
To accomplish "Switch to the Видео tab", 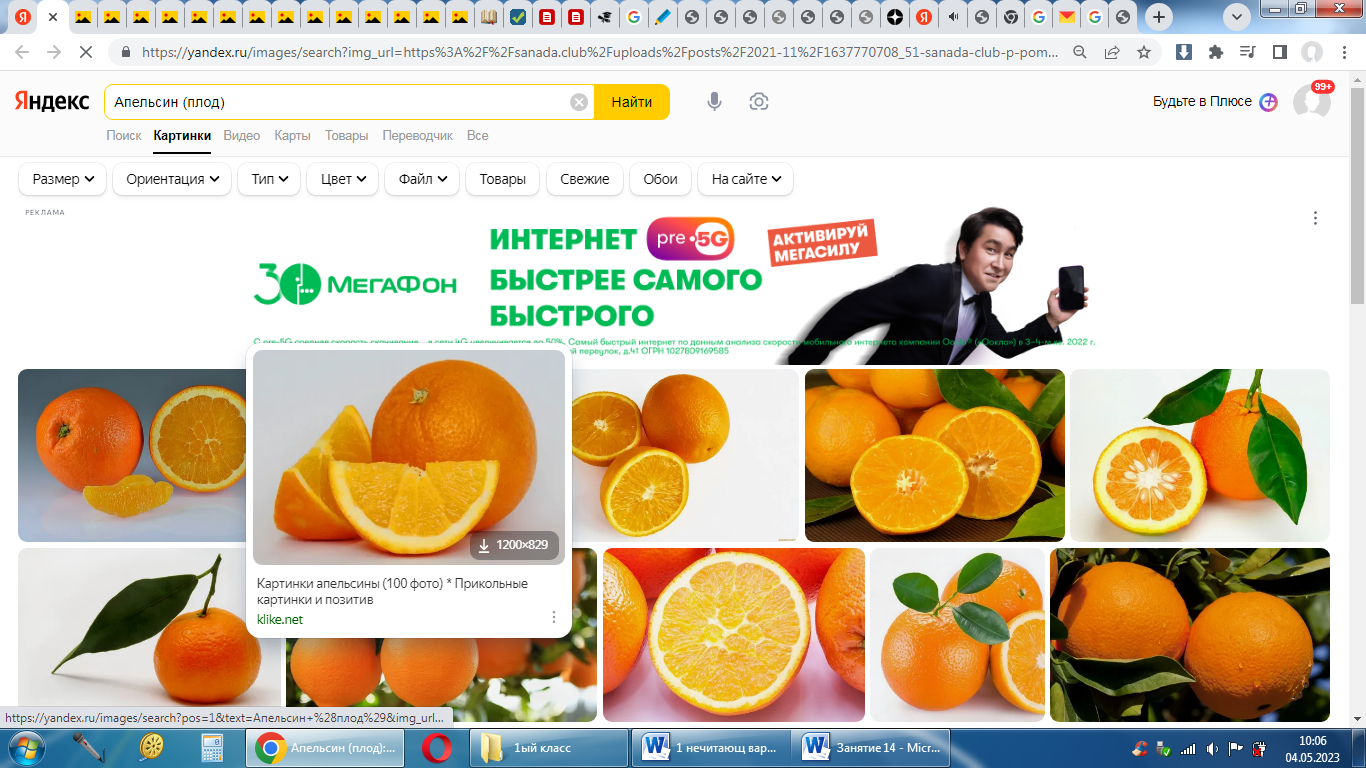I will [241, 135].
